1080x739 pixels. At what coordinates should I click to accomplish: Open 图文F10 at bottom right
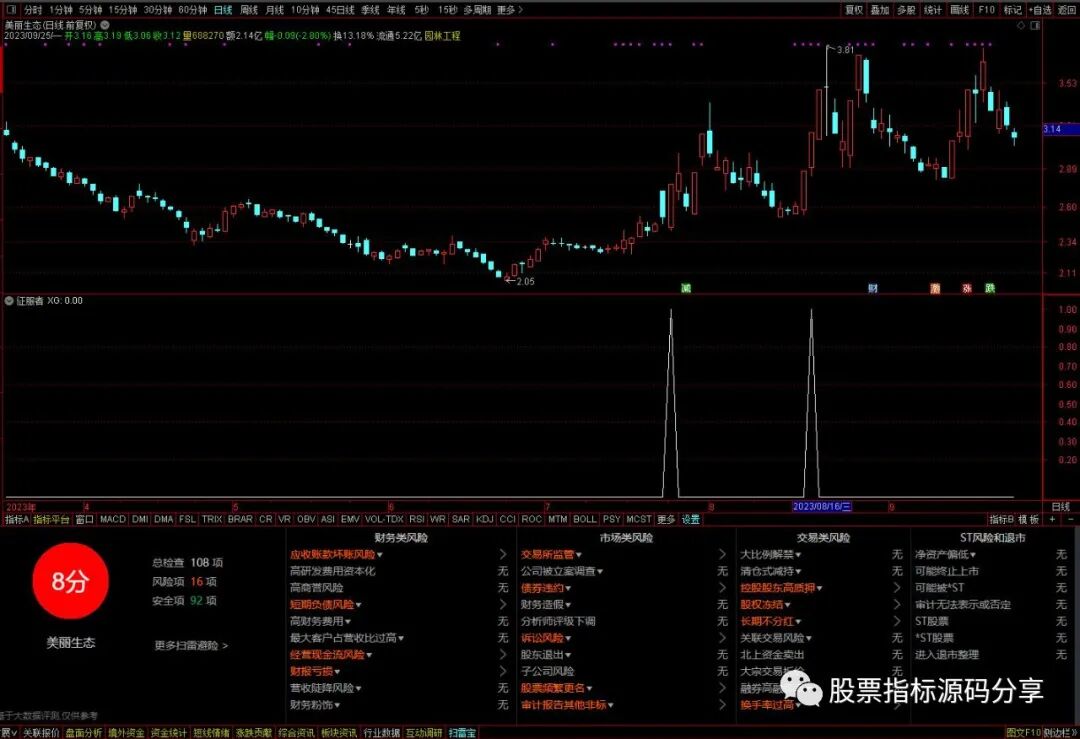click(x=1023, y=733)
